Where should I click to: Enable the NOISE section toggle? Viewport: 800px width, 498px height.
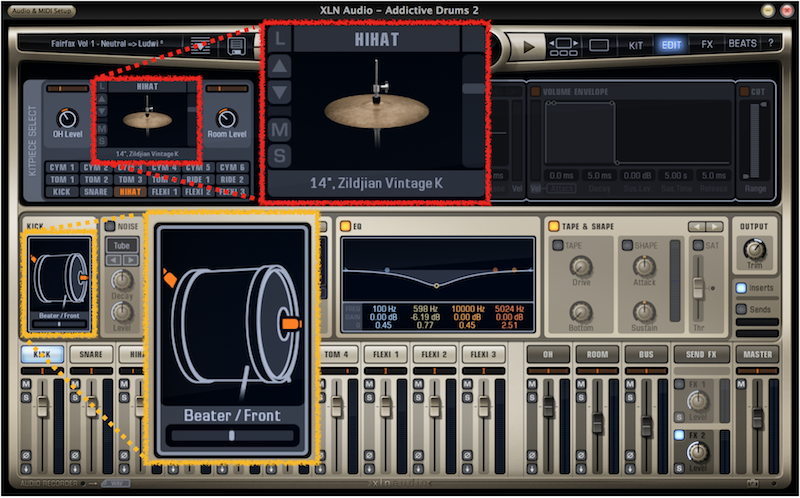pos(110,226)
